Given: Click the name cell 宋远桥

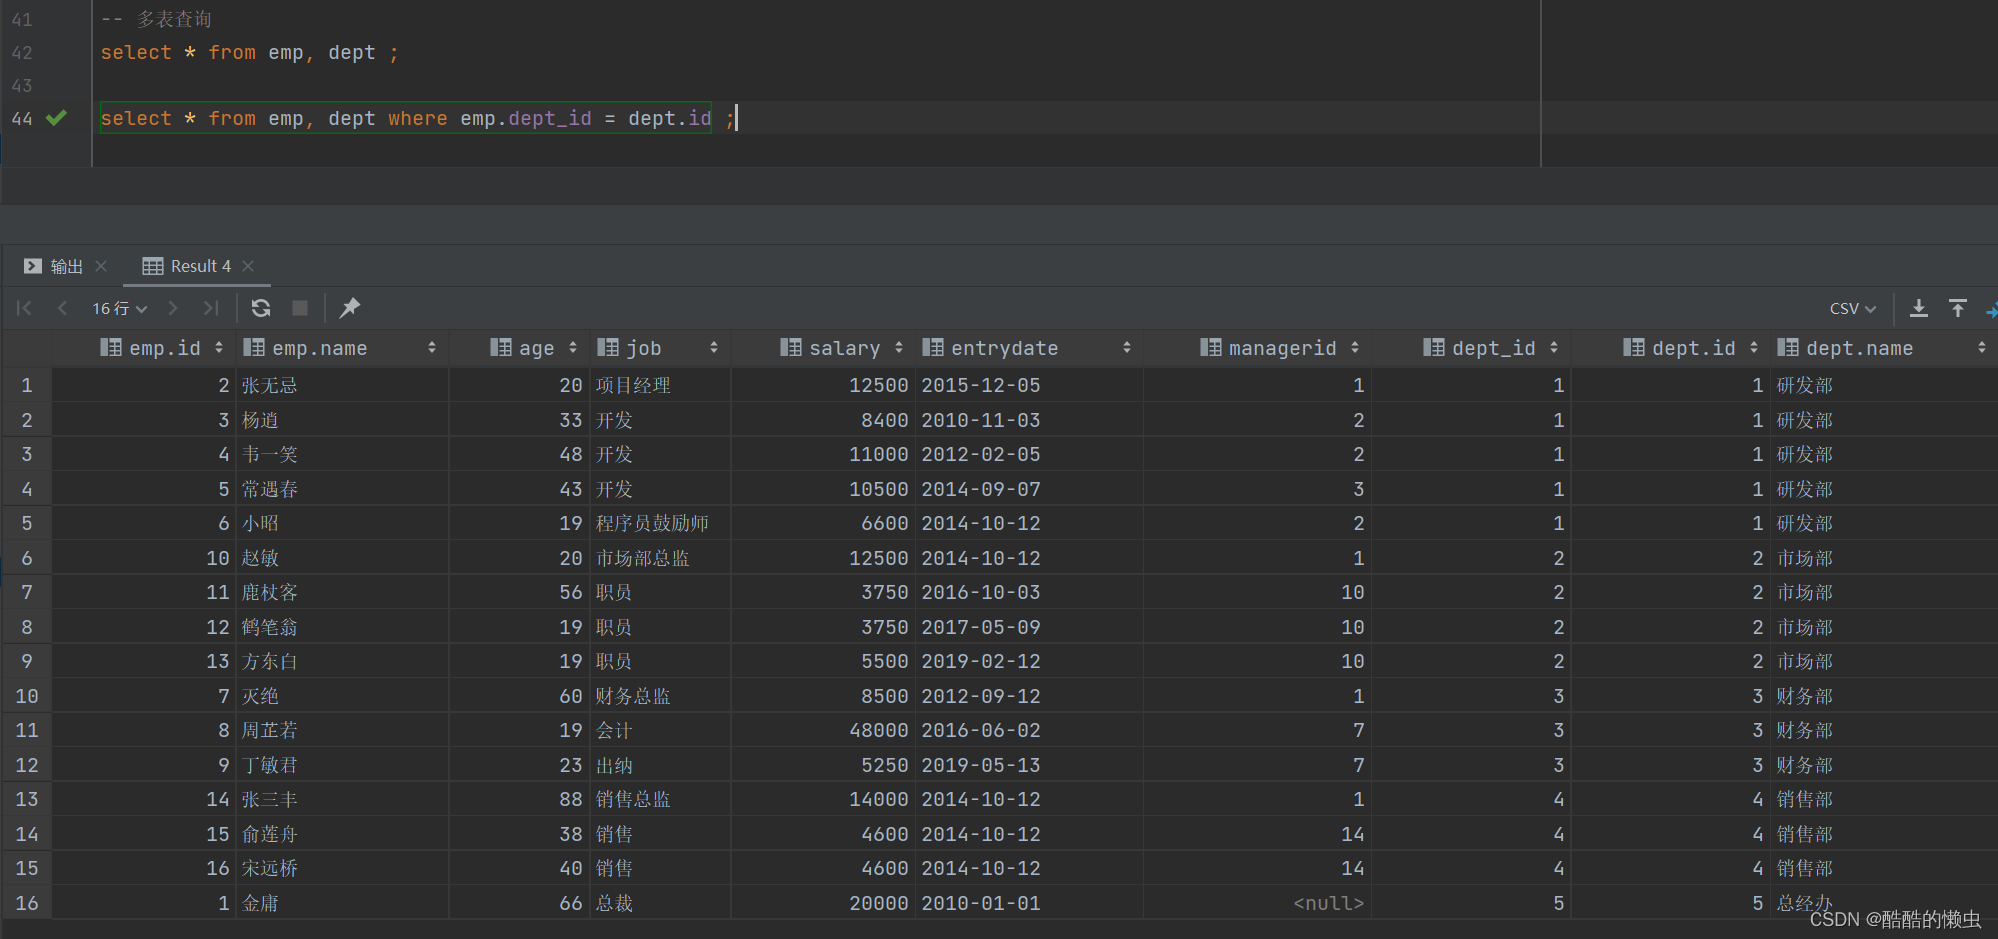Looking at the screenshot, I should [342, 868].
